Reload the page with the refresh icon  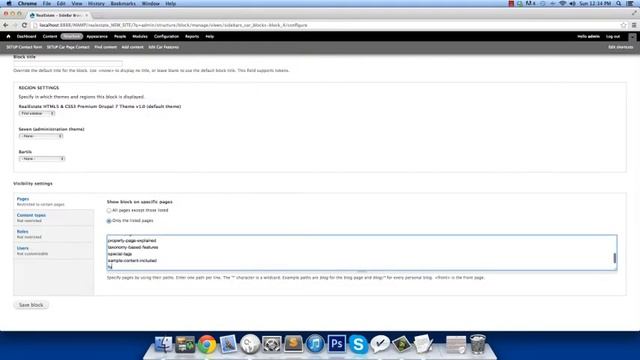(x=24, y=25)
